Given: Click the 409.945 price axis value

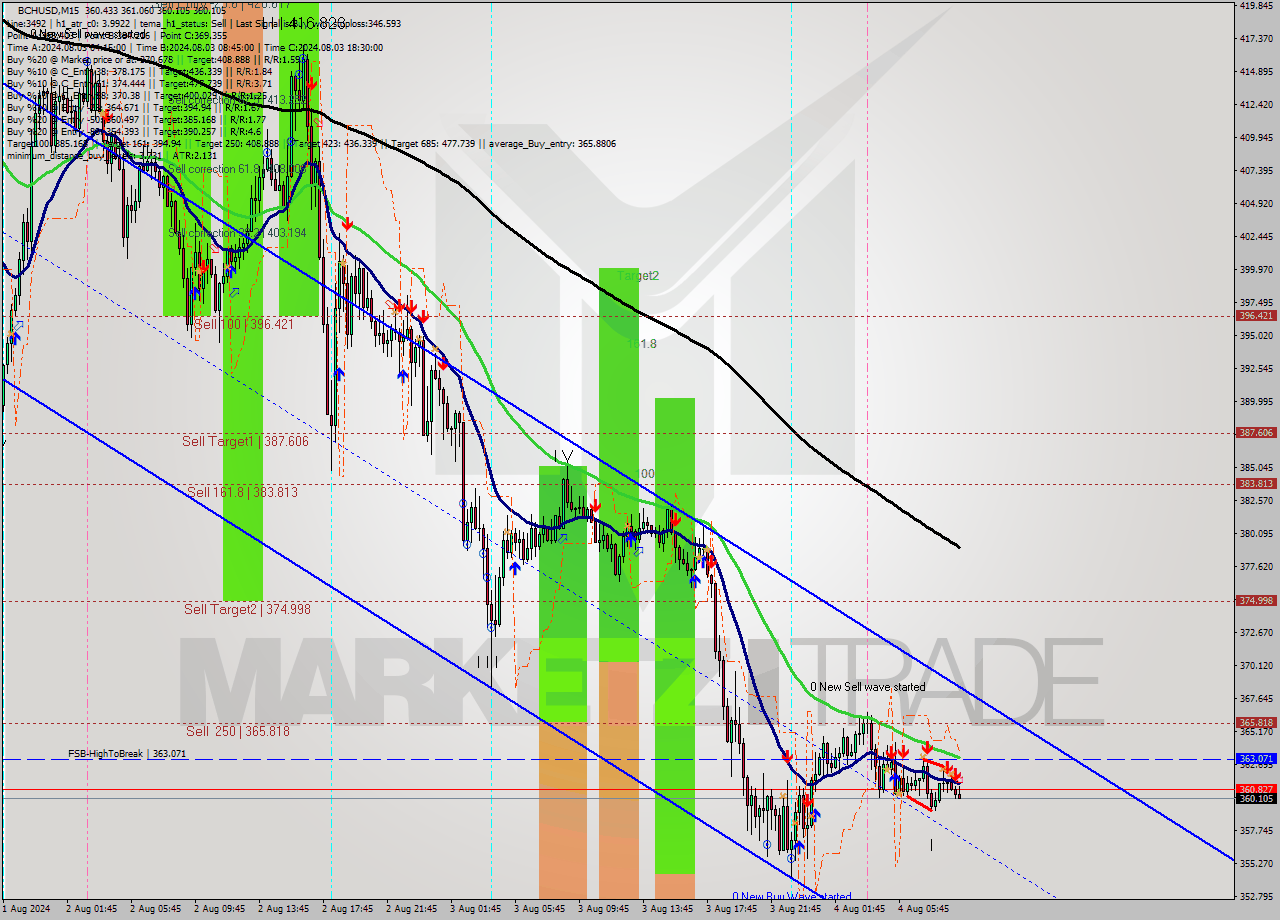Looking at the screenshot, I should [x=1256, y=137].
